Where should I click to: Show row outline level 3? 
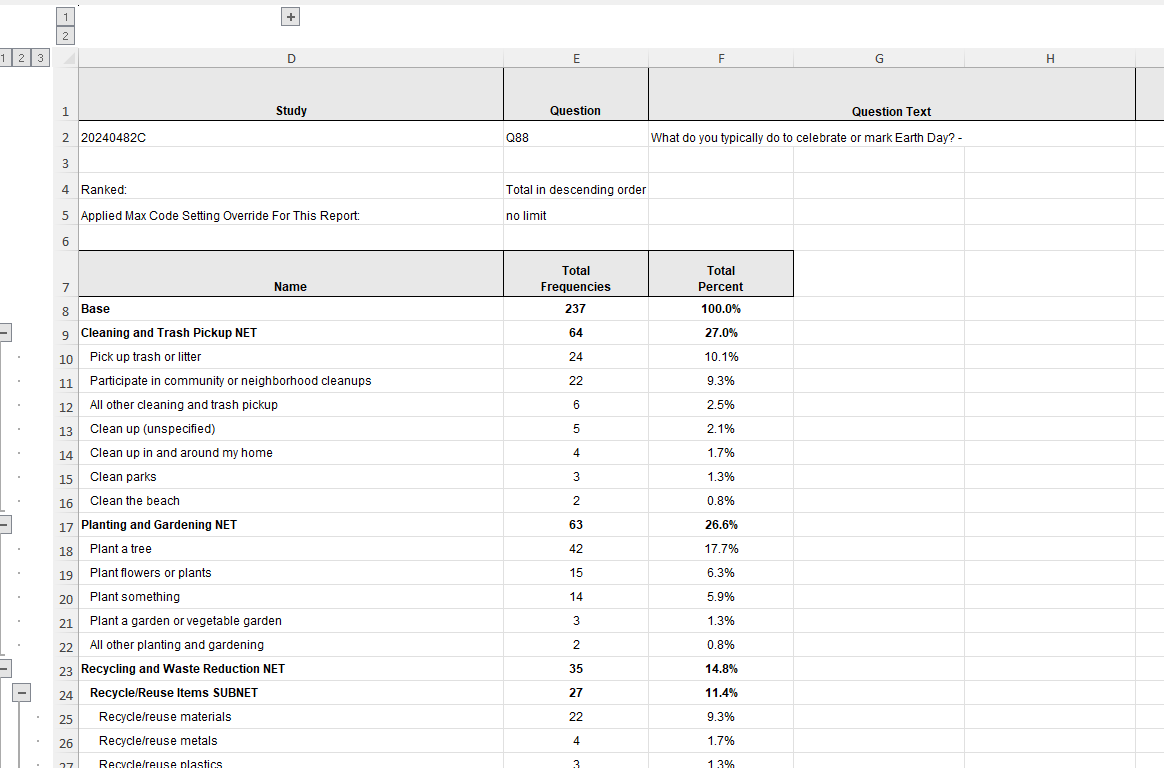click(39, 58)
